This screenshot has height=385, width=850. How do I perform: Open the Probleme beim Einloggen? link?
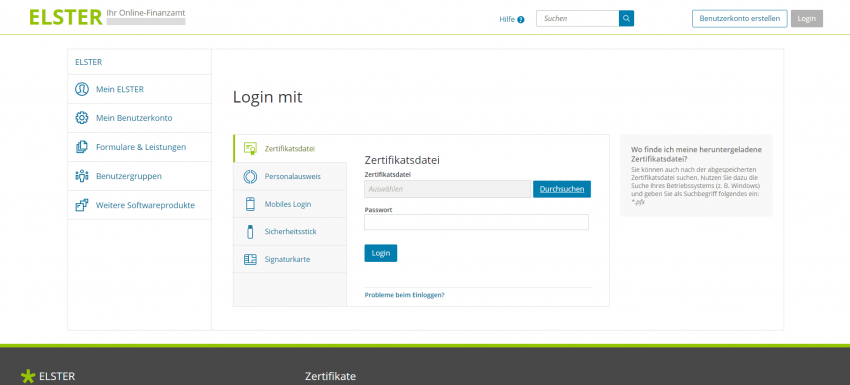[404, 295]
